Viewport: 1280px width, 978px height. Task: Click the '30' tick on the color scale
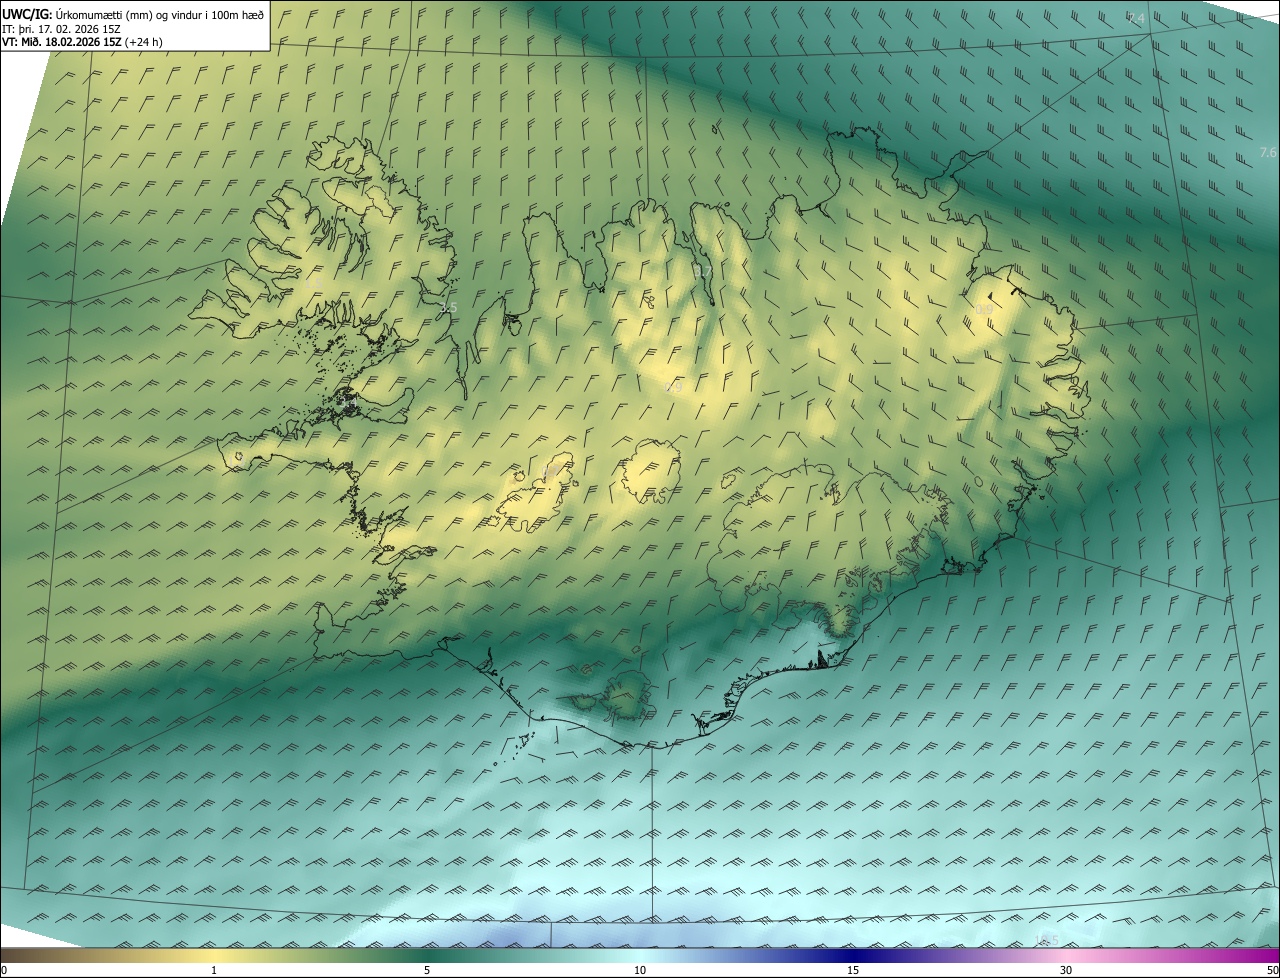(1066, 970)
